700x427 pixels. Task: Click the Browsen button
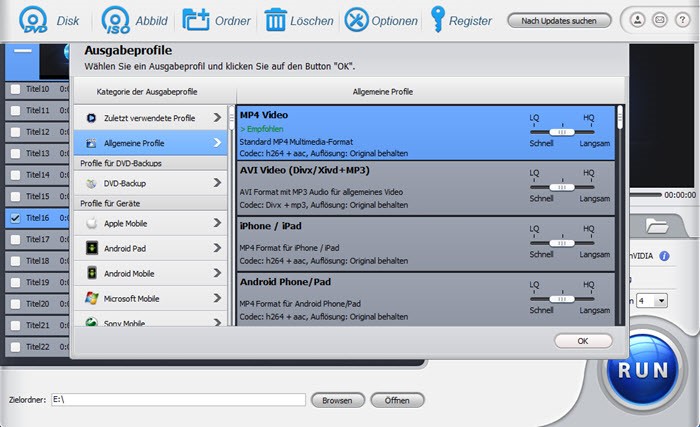338,400
